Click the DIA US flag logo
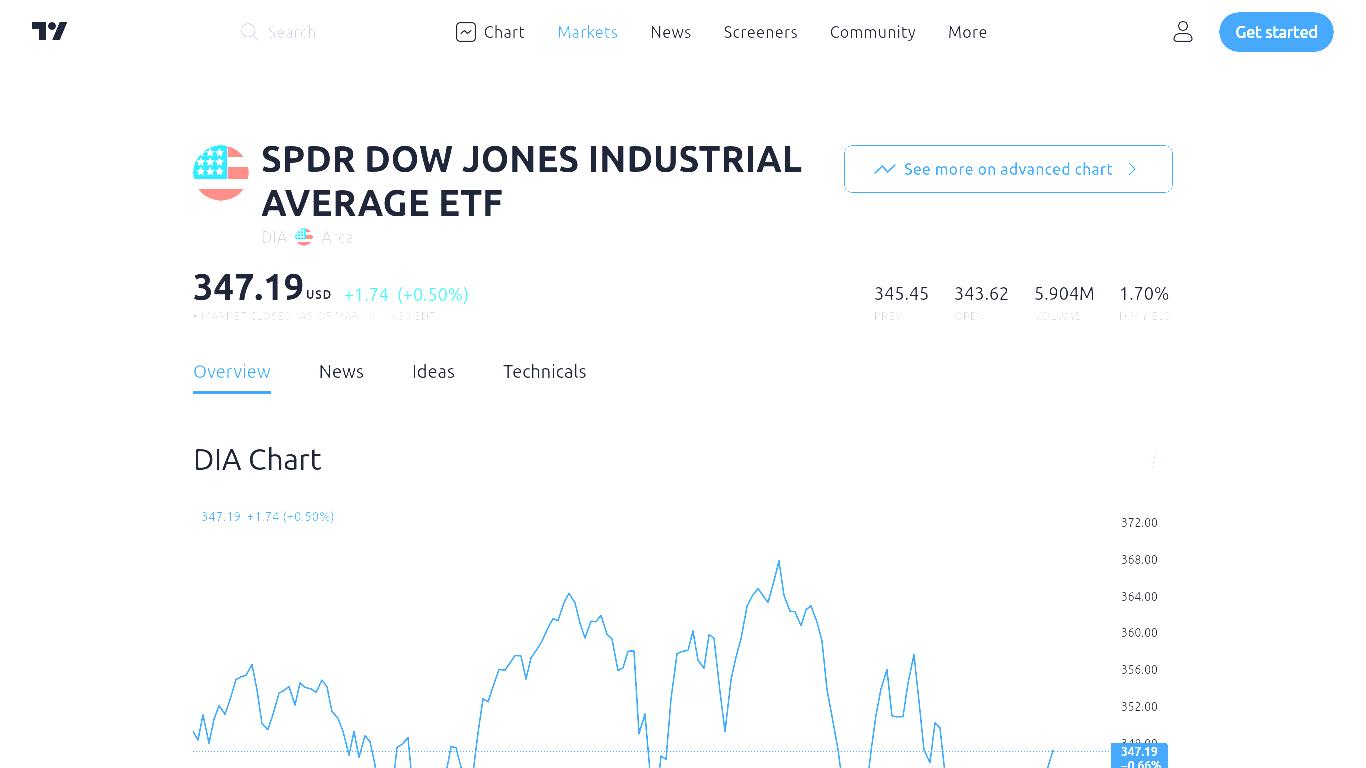 coord(221,172)
